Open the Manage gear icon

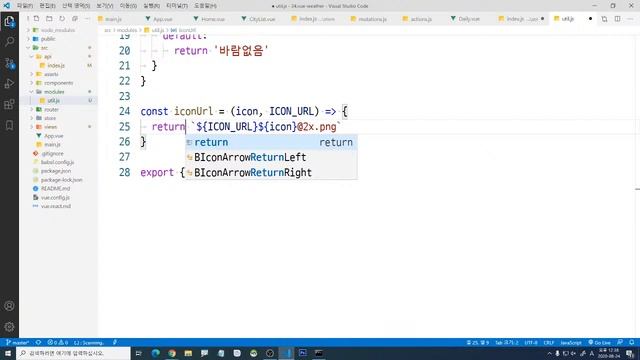coord(9,327)
